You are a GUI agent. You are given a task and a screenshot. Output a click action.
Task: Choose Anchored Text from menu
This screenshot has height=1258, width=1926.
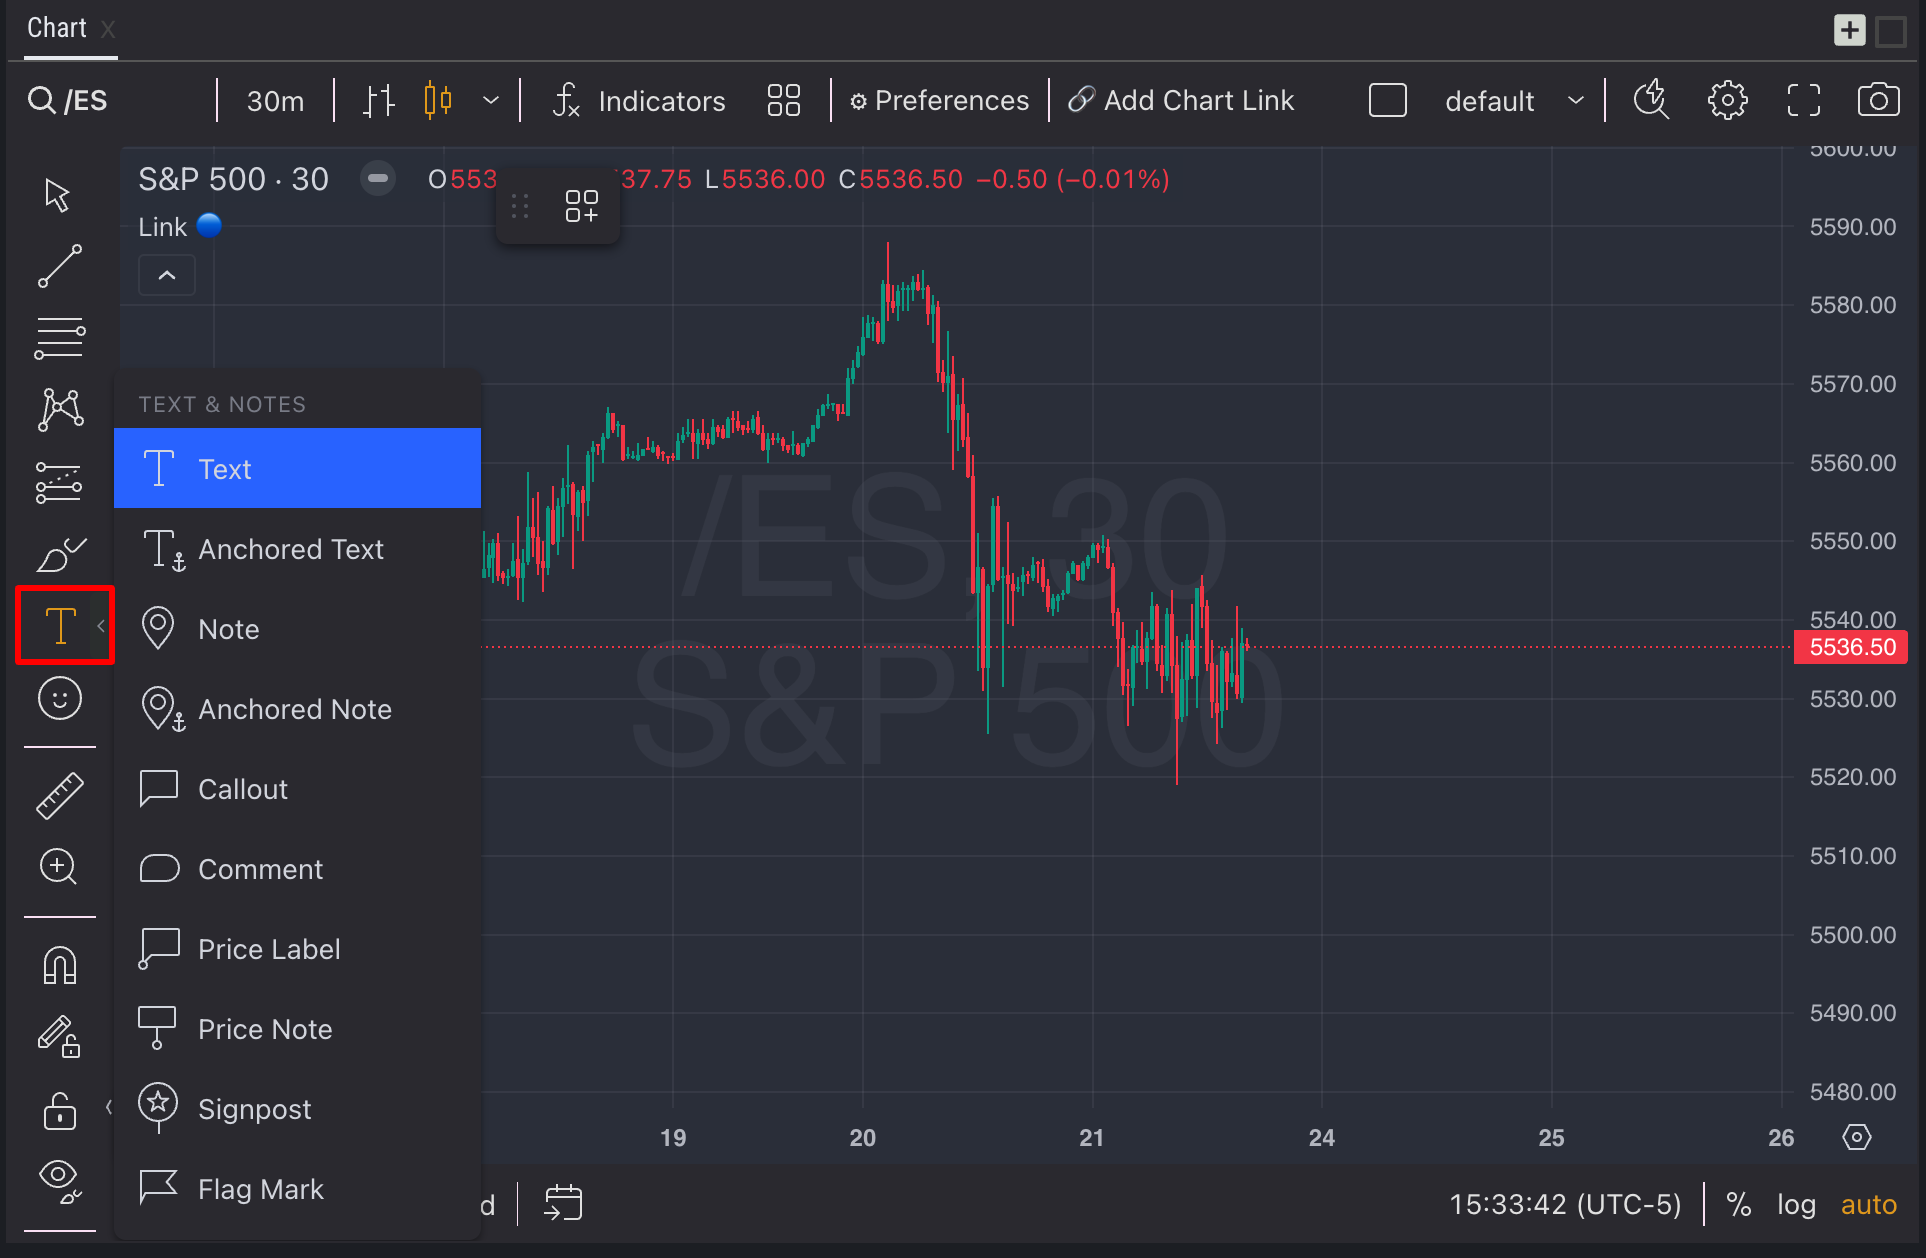pos(291,549)
